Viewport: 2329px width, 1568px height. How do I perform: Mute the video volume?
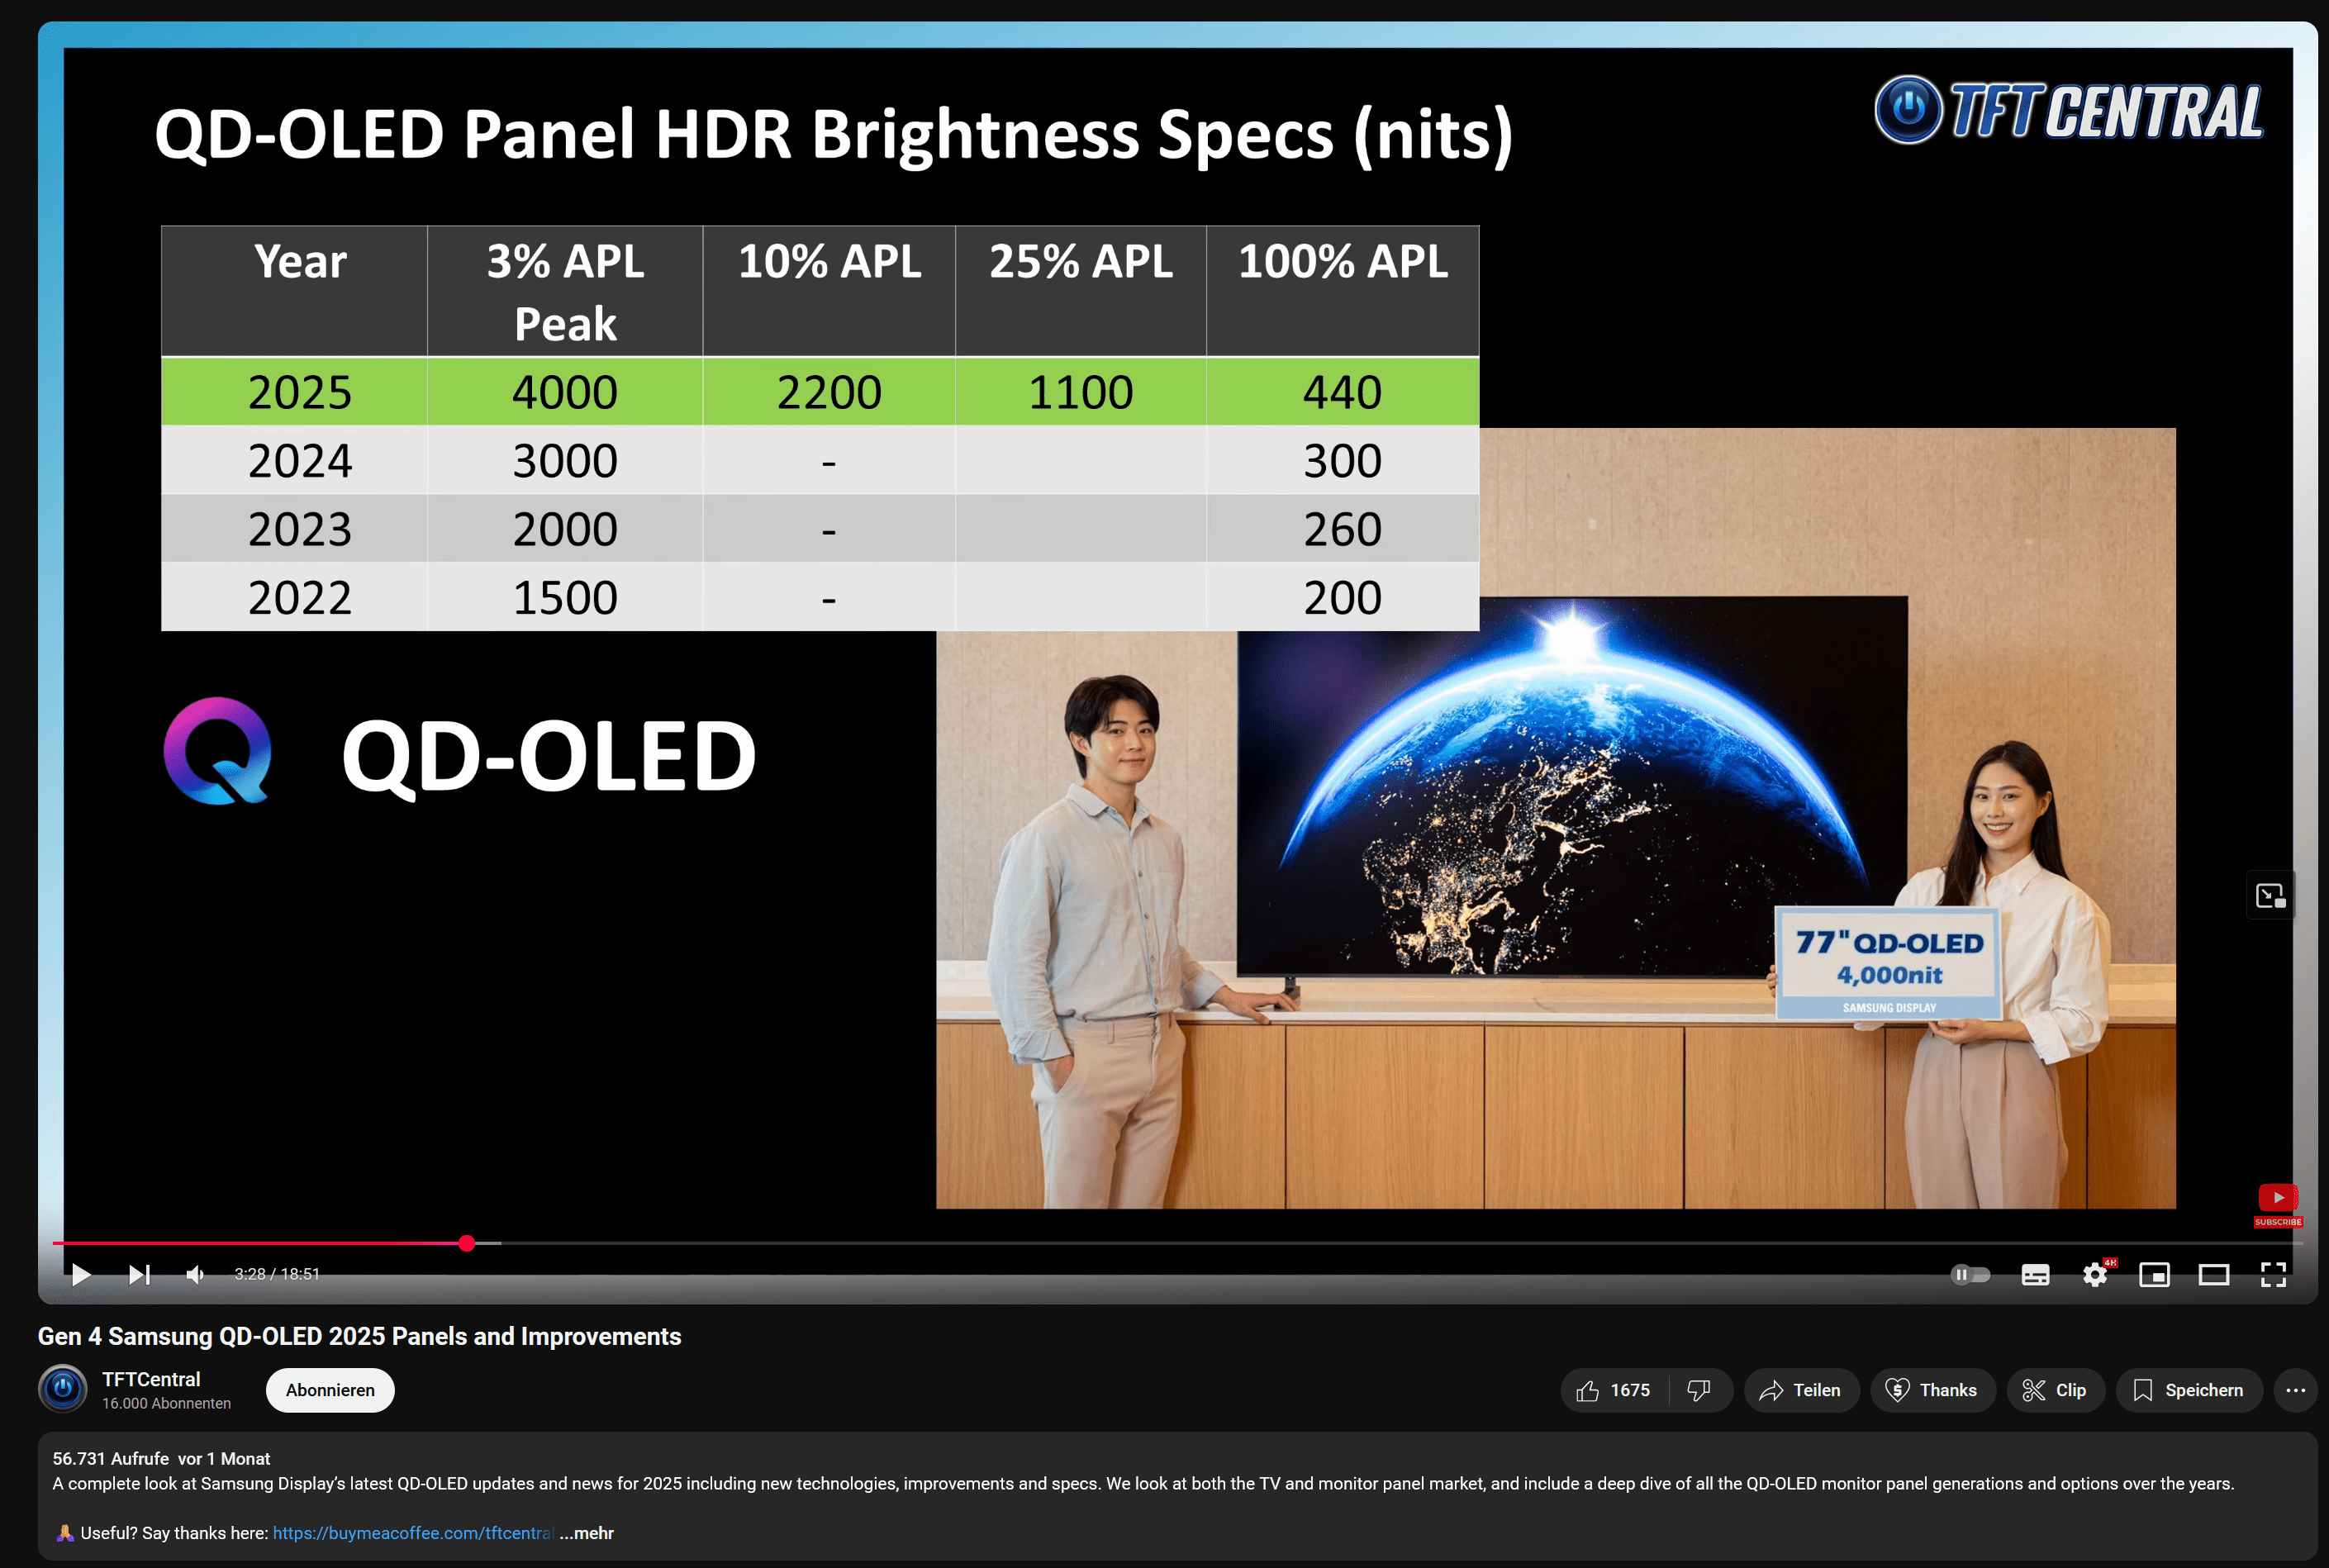(x=196, y=1274)
